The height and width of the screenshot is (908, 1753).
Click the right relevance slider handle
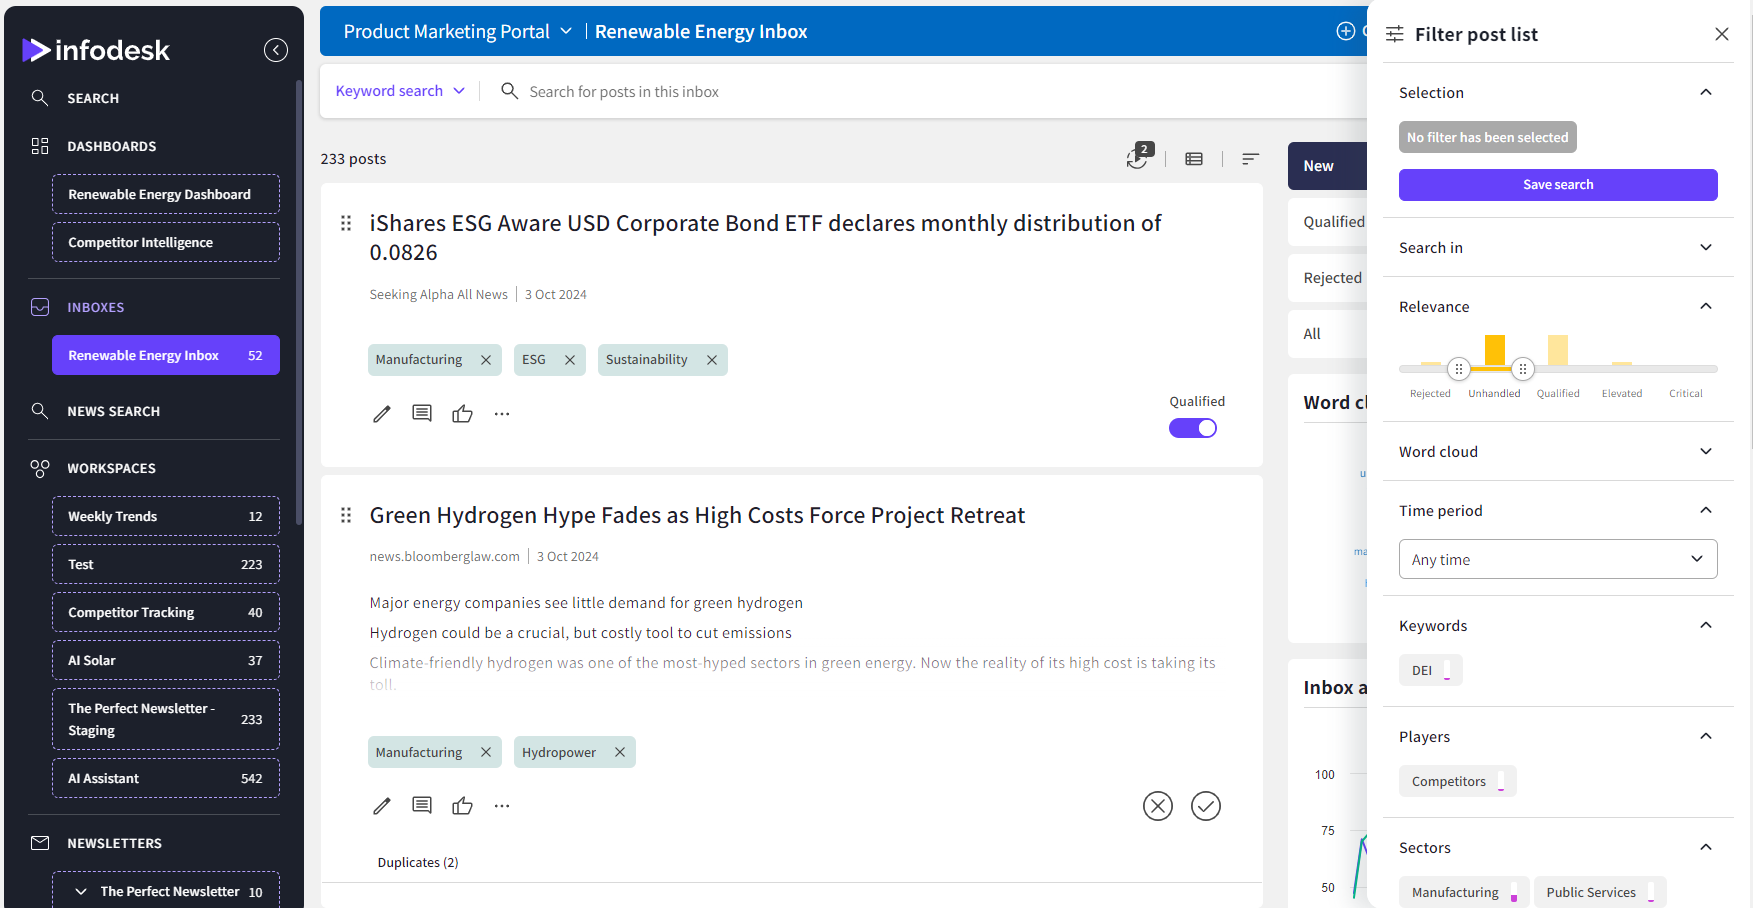tap(1522, 369)
